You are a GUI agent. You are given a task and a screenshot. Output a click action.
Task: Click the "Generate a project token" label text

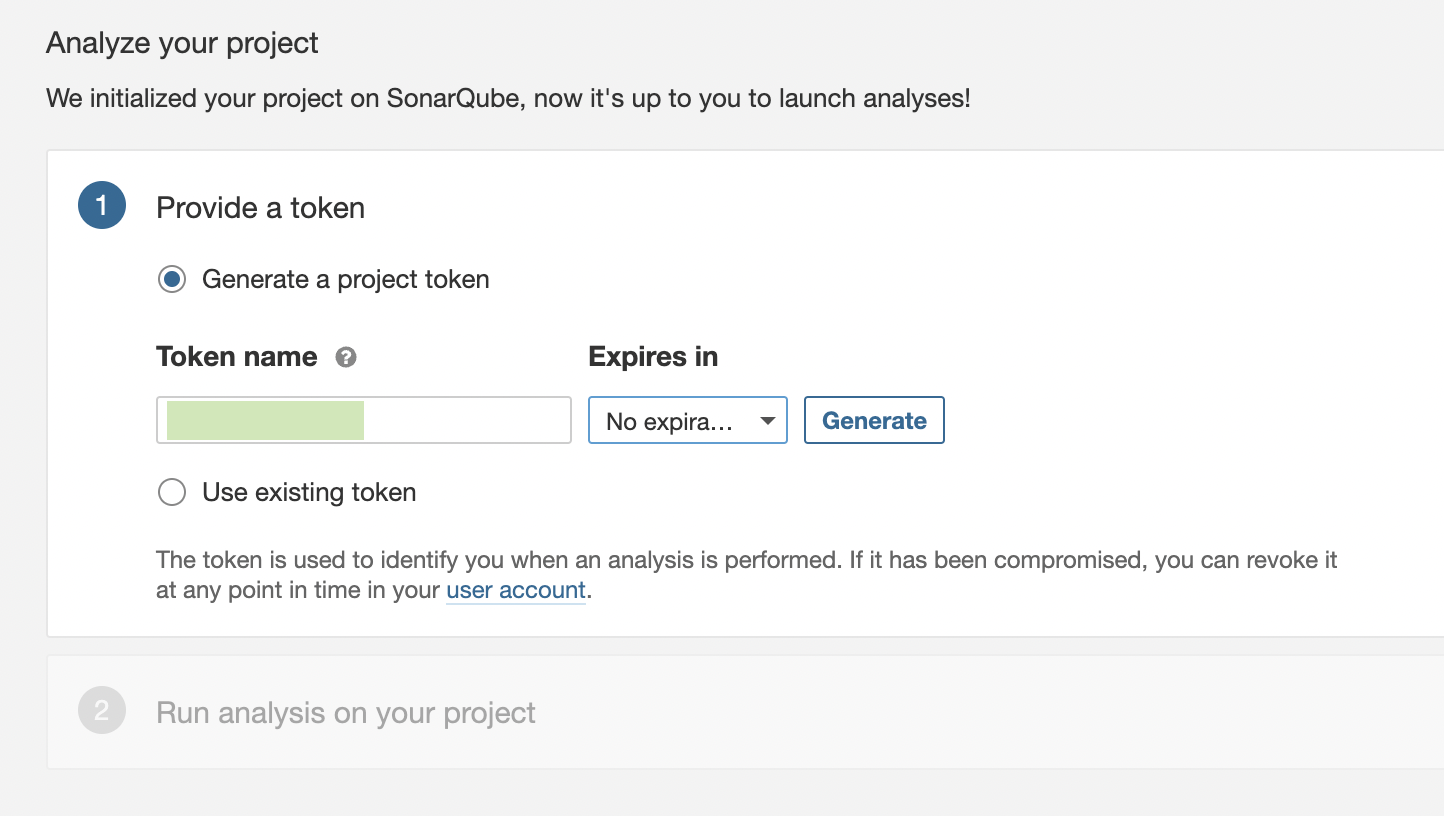345,280
